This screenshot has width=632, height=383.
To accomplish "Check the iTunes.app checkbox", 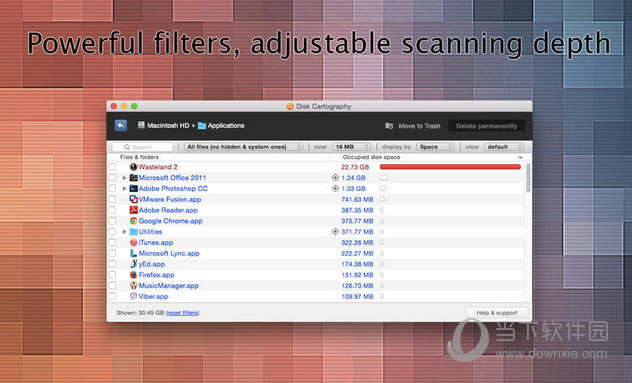I will [112, 243].
